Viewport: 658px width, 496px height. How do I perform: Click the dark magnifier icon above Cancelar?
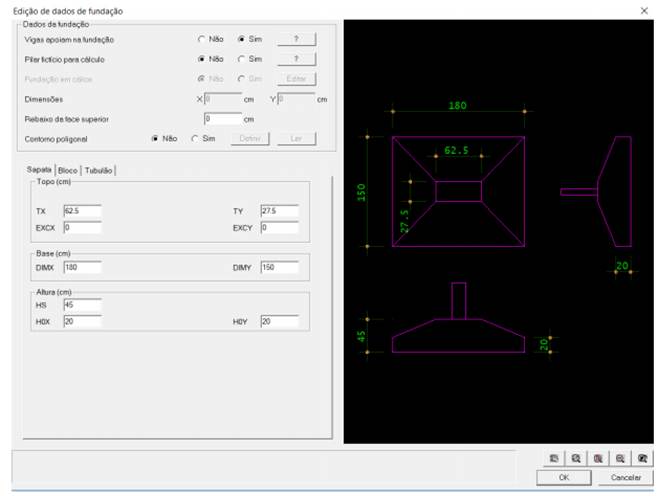click(x=642, y=458)
